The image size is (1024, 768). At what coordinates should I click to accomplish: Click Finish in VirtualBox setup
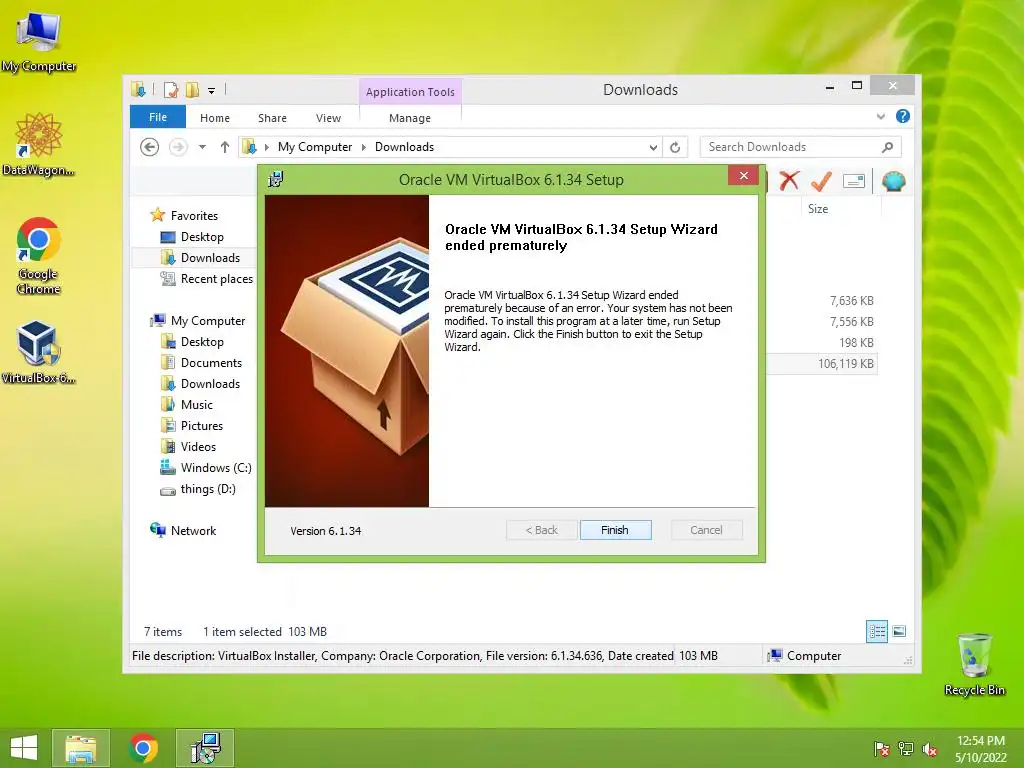[615, 530]
